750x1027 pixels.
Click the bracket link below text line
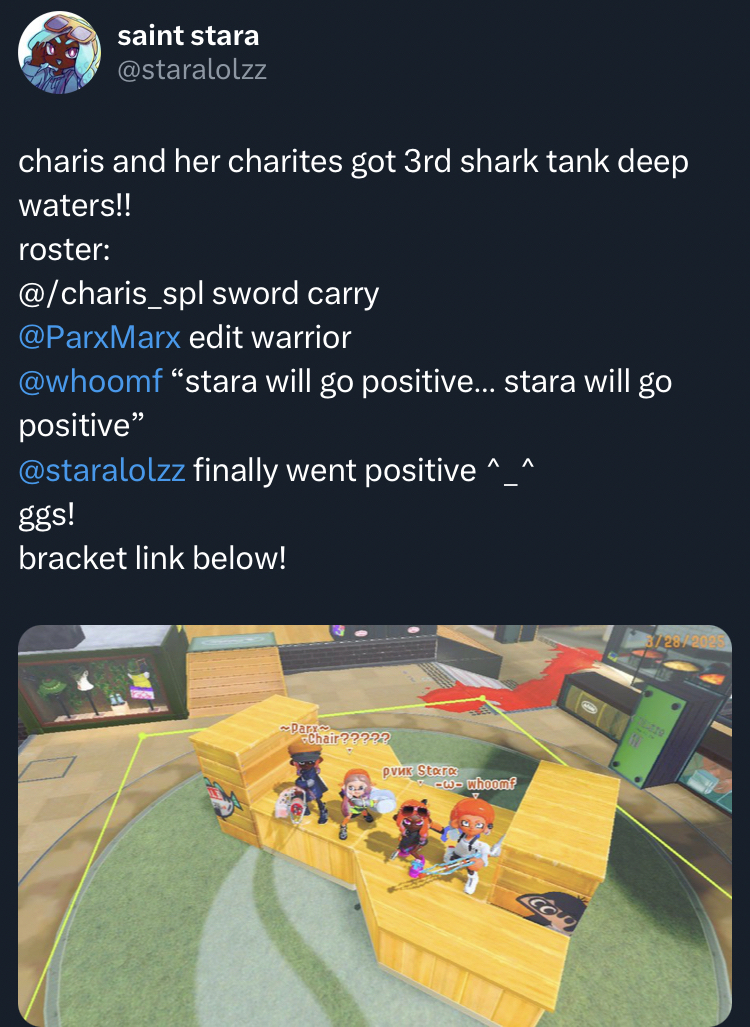tap(152, 558)
